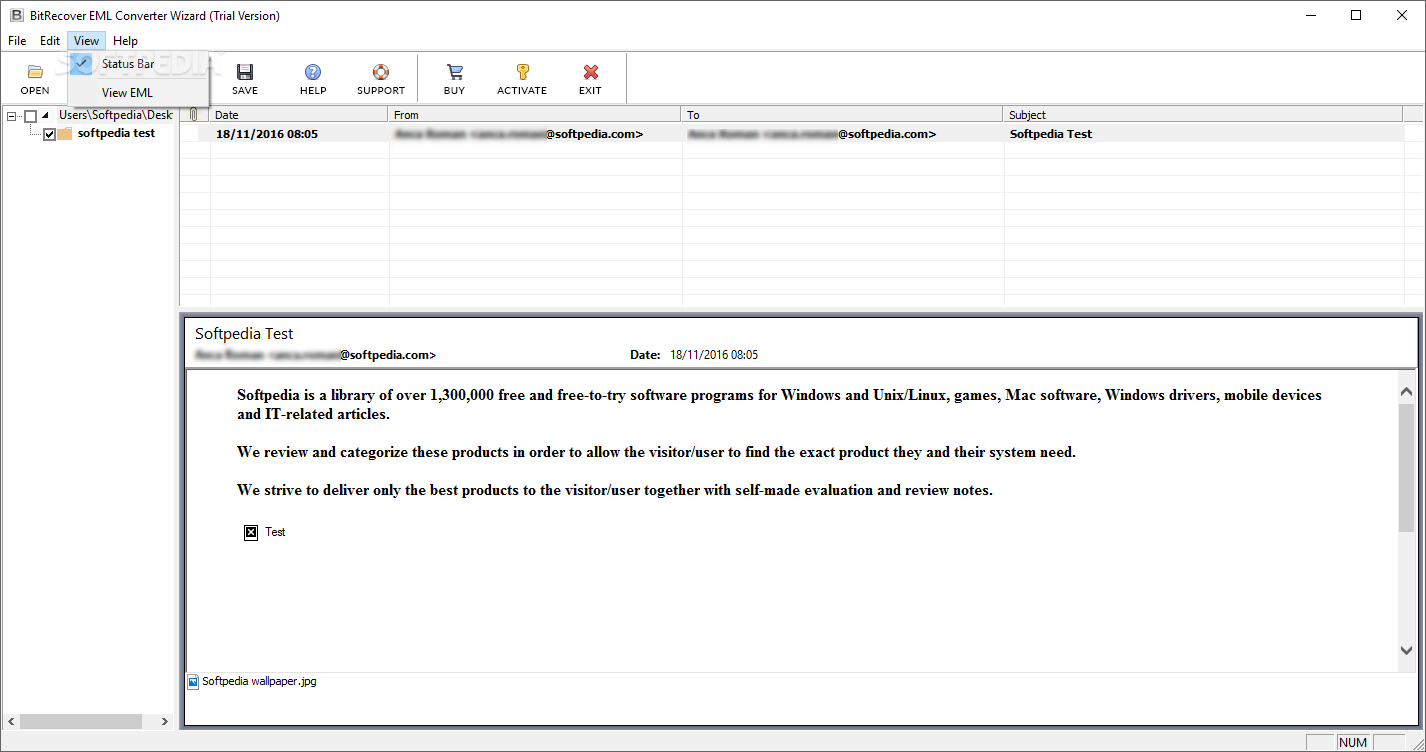Sort emails by Subject column
This screenshot has width=1426, height=752.
click(x=1202, y=115)
